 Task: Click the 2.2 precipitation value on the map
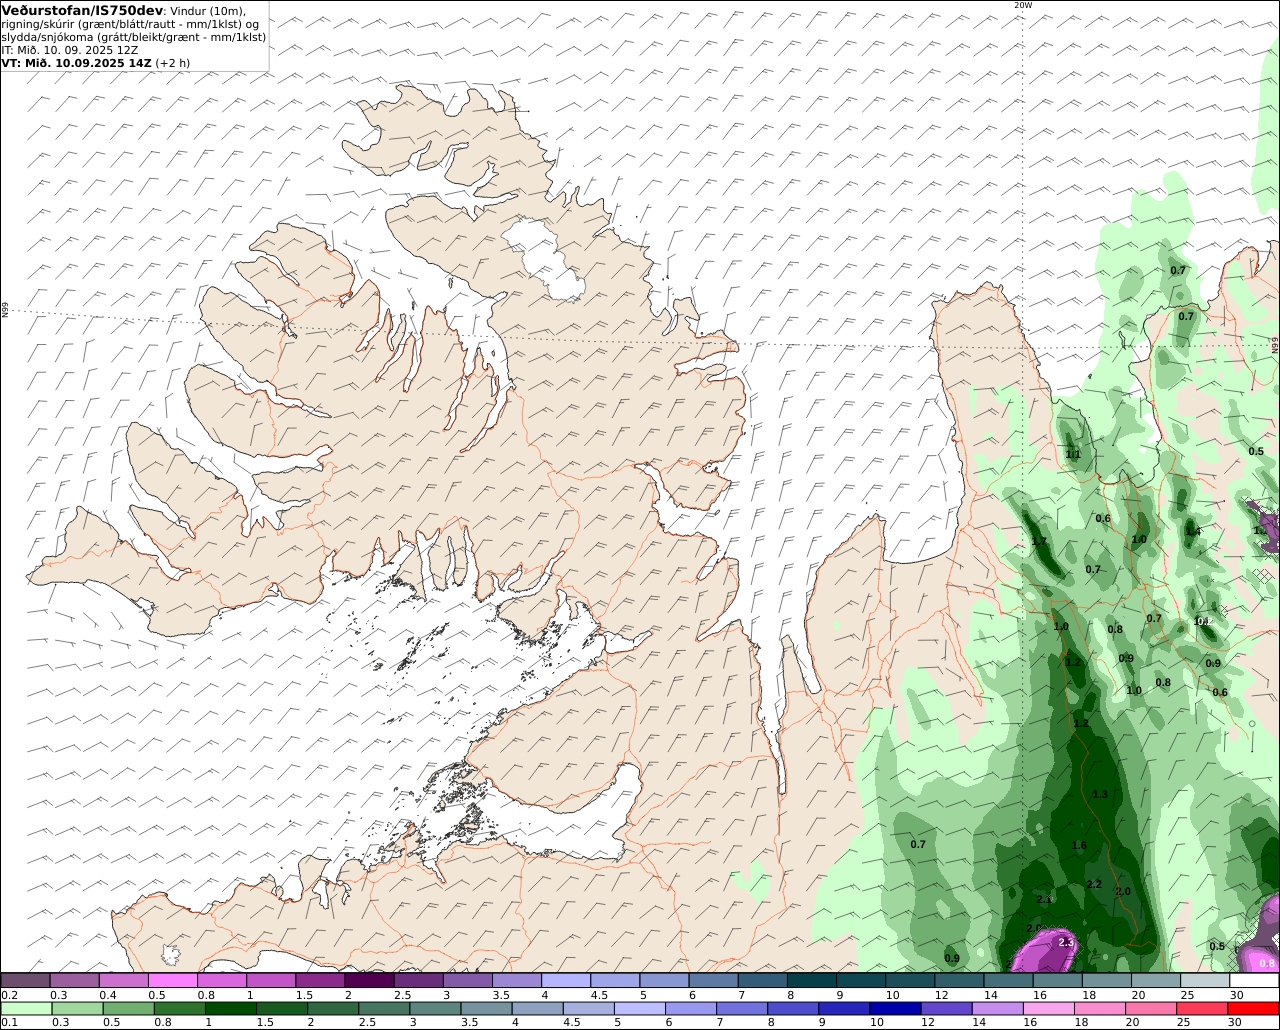pos(1093,884)
